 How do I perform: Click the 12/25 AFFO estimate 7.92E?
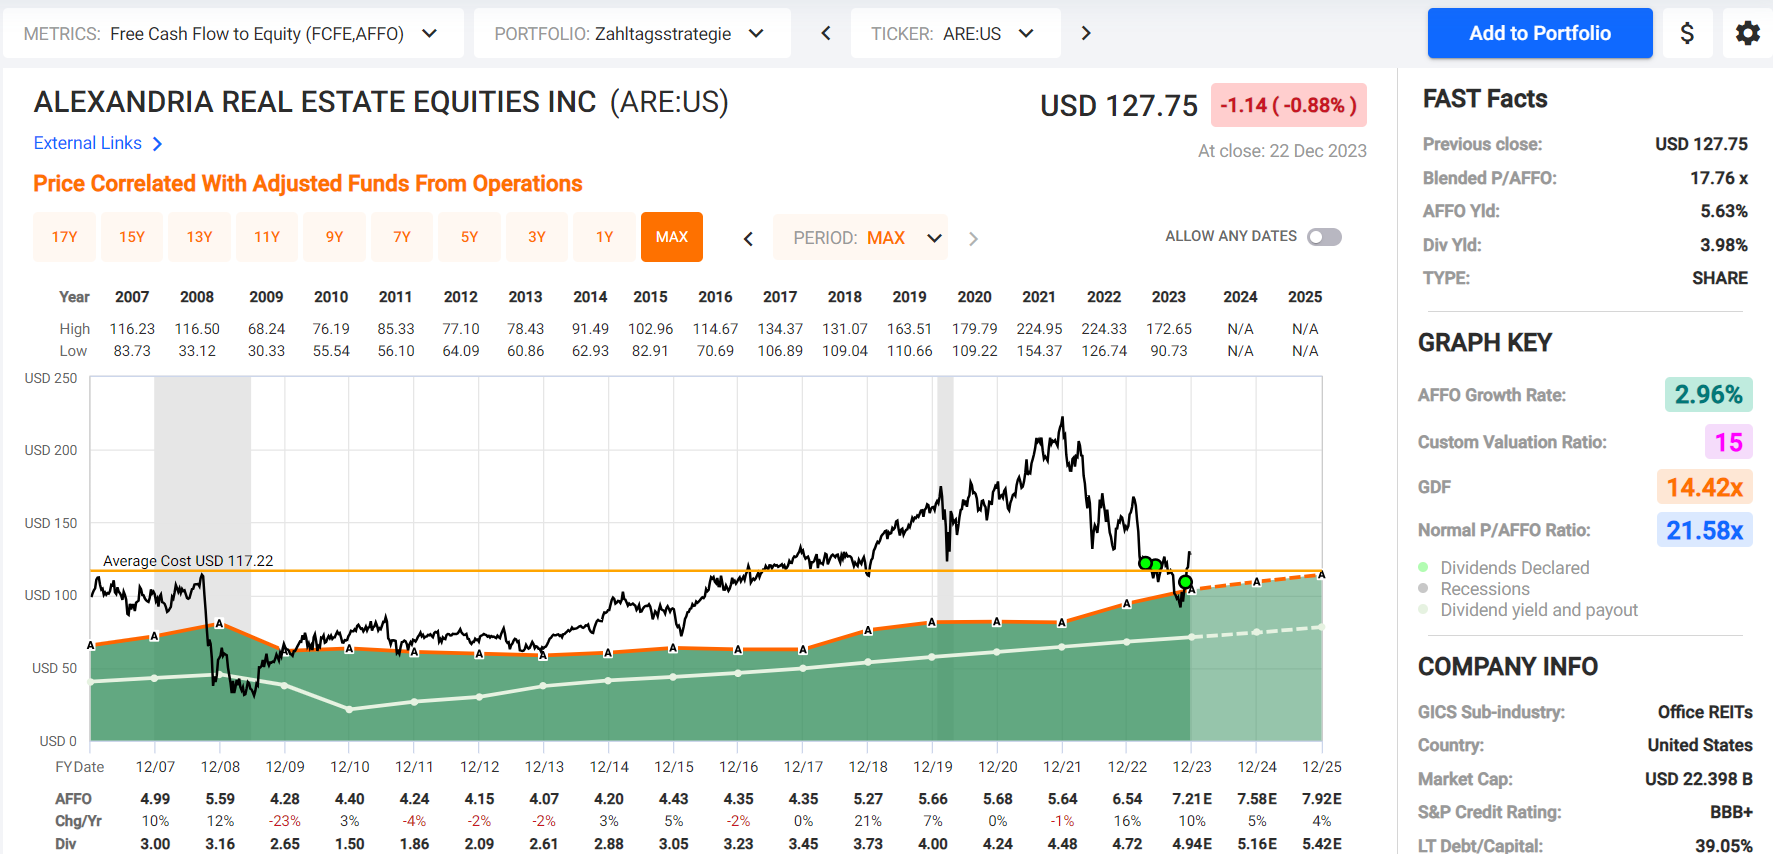click(x=1322, y=799)
